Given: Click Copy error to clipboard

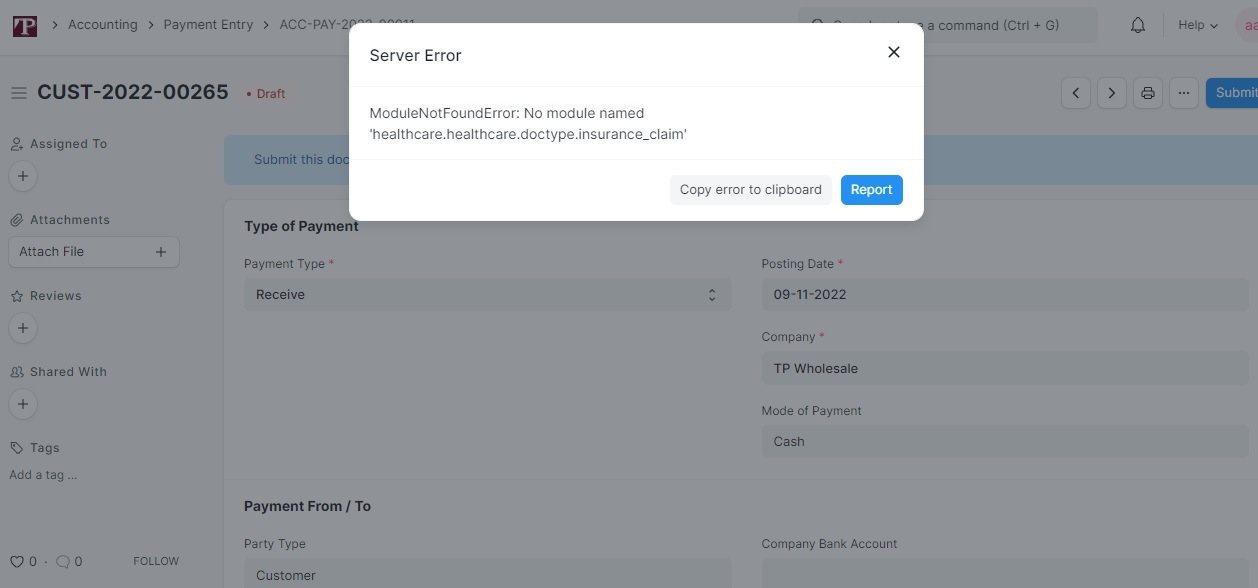Looking at the screenshot, I should point(750,189).
